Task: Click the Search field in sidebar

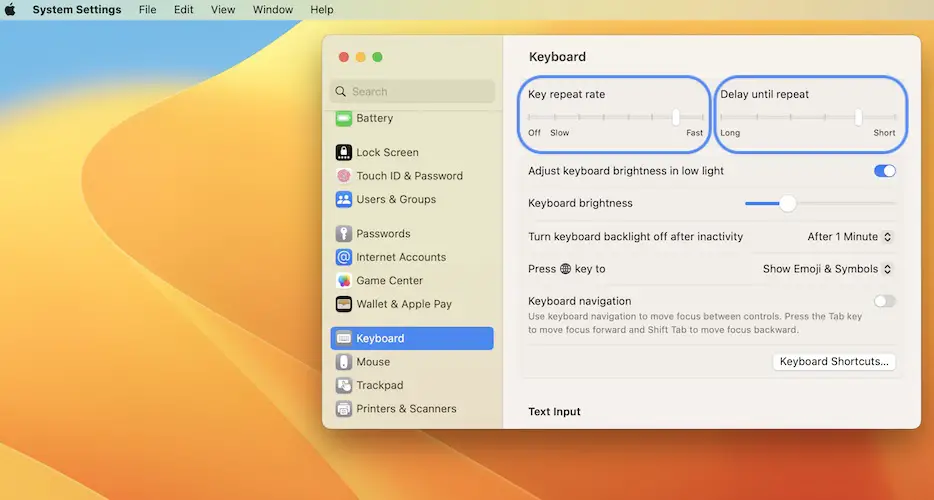Action: [412, 91]
